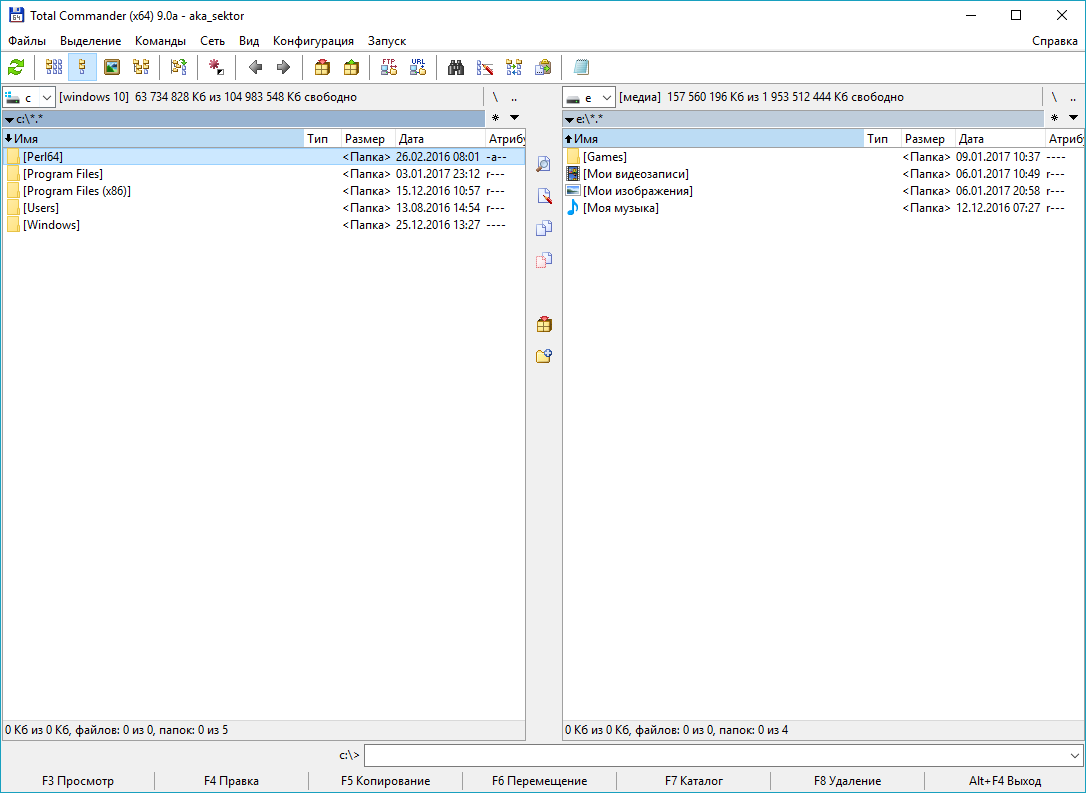Screen dimensions: 1086x793
Task: Go to root in the right panel
Action: coord(1054,97)
